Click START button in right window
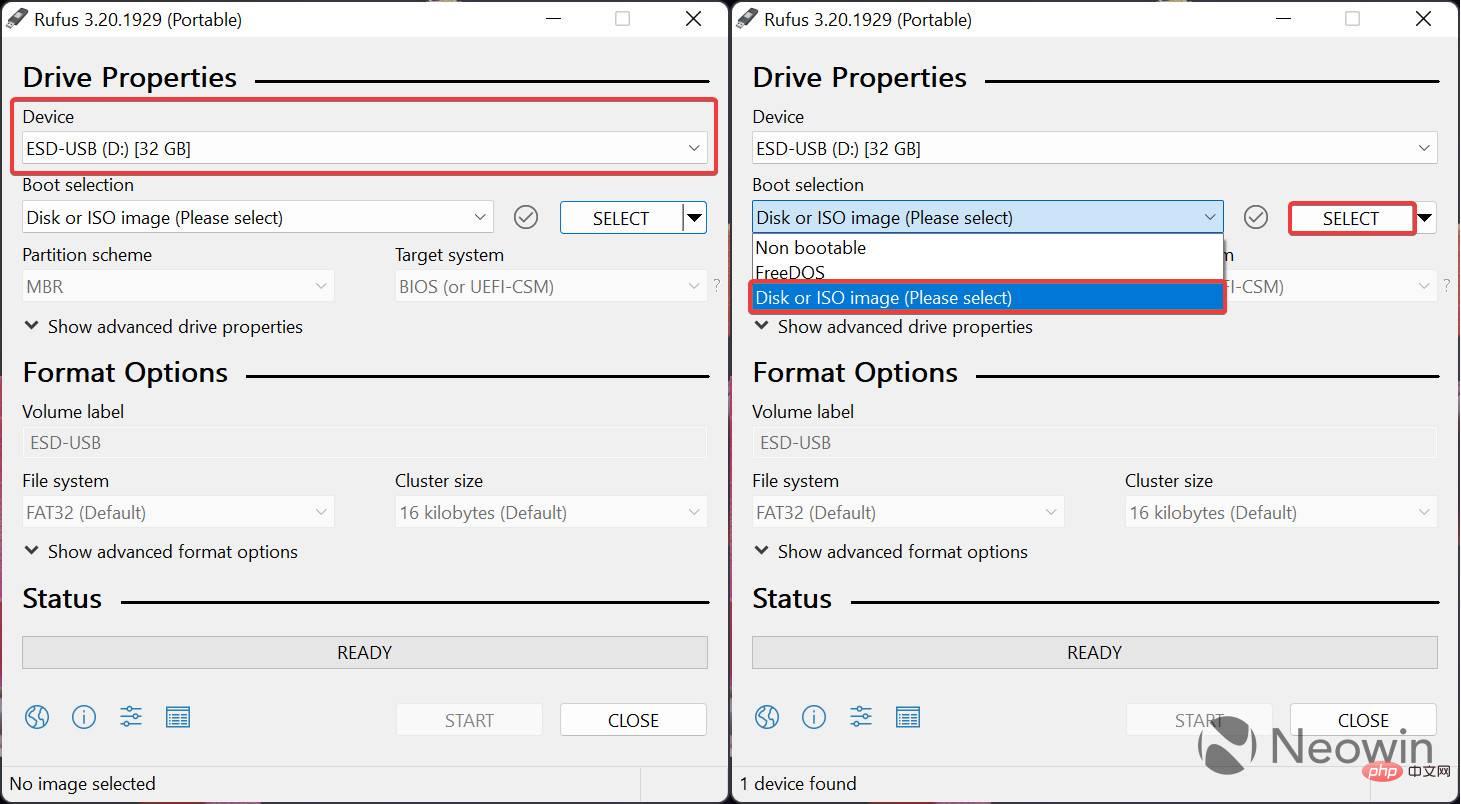This screenshot has width=1461, height=804. [x=1199, y=720]
